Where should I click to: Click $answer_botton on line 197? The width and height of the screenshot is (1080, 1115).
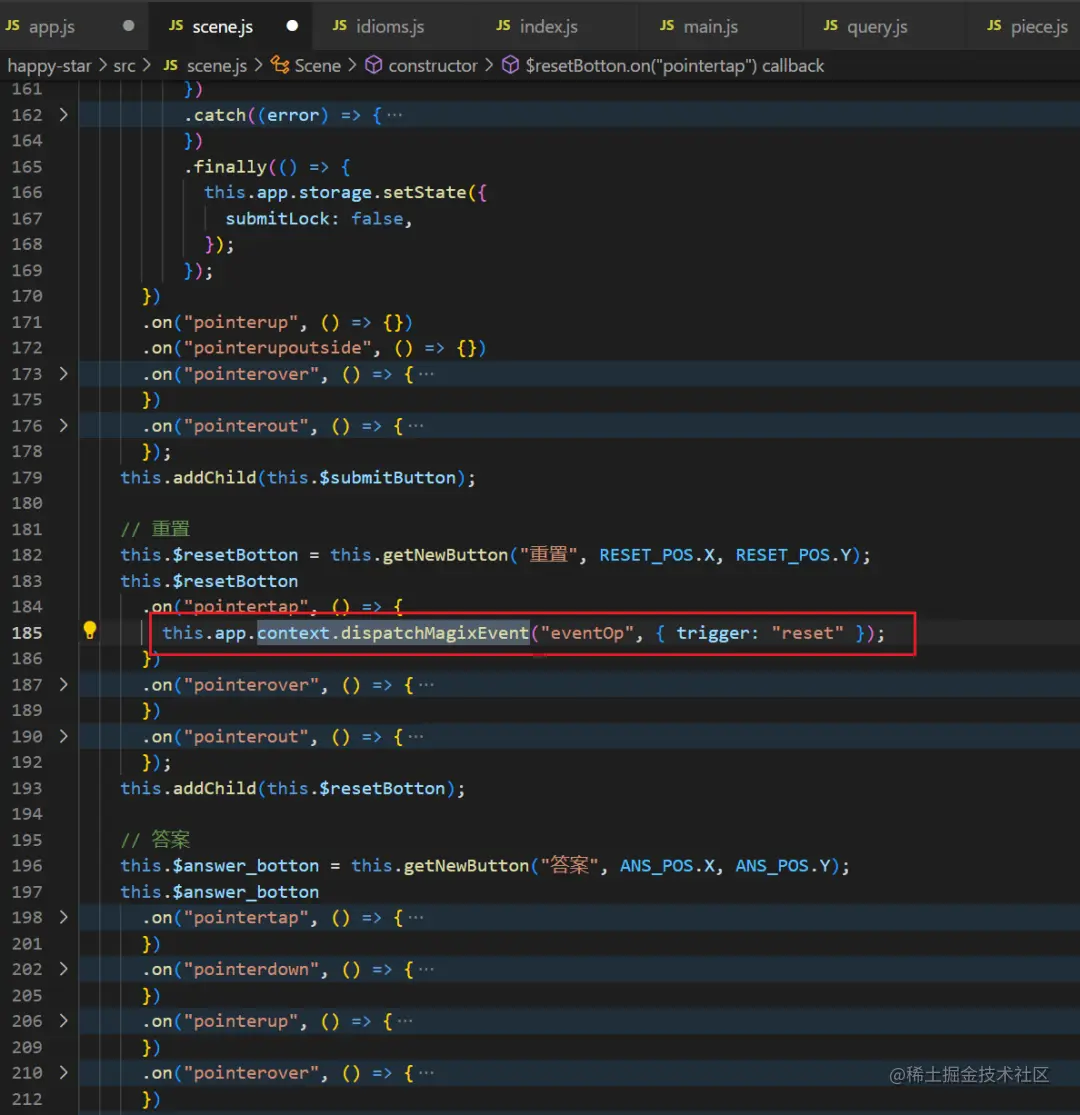point(245,892)
